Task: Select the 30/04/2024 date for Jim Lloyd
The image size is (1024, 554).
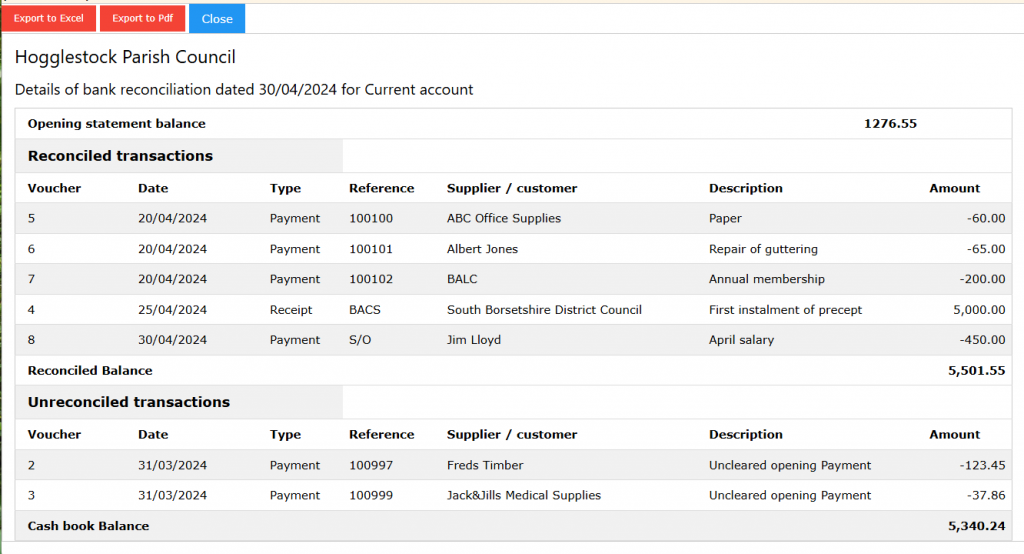Action: (x=172, y=340)
